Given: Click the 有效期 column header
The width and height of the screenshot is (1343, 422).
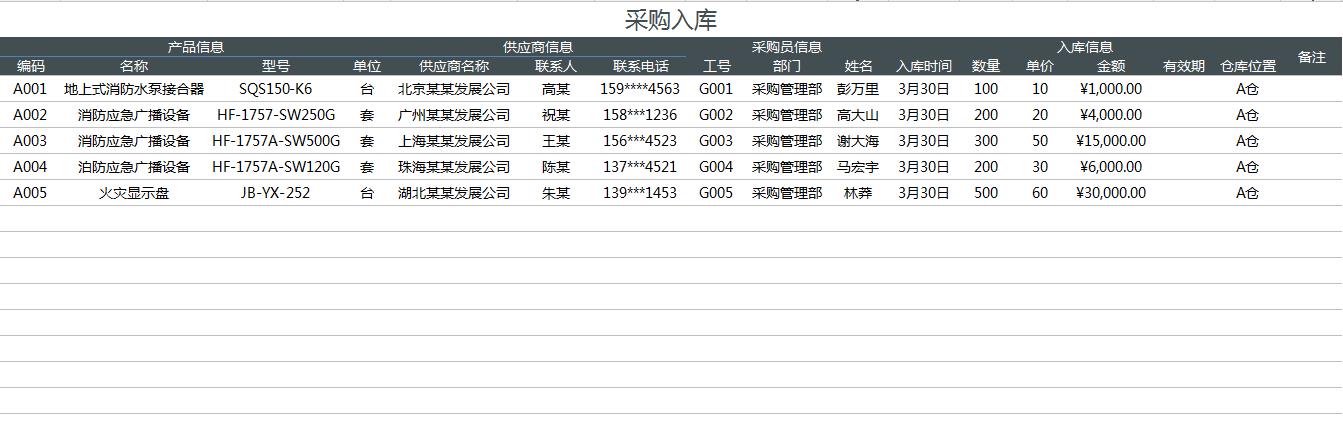Looking at the screenshot, I should point(1184,66).
